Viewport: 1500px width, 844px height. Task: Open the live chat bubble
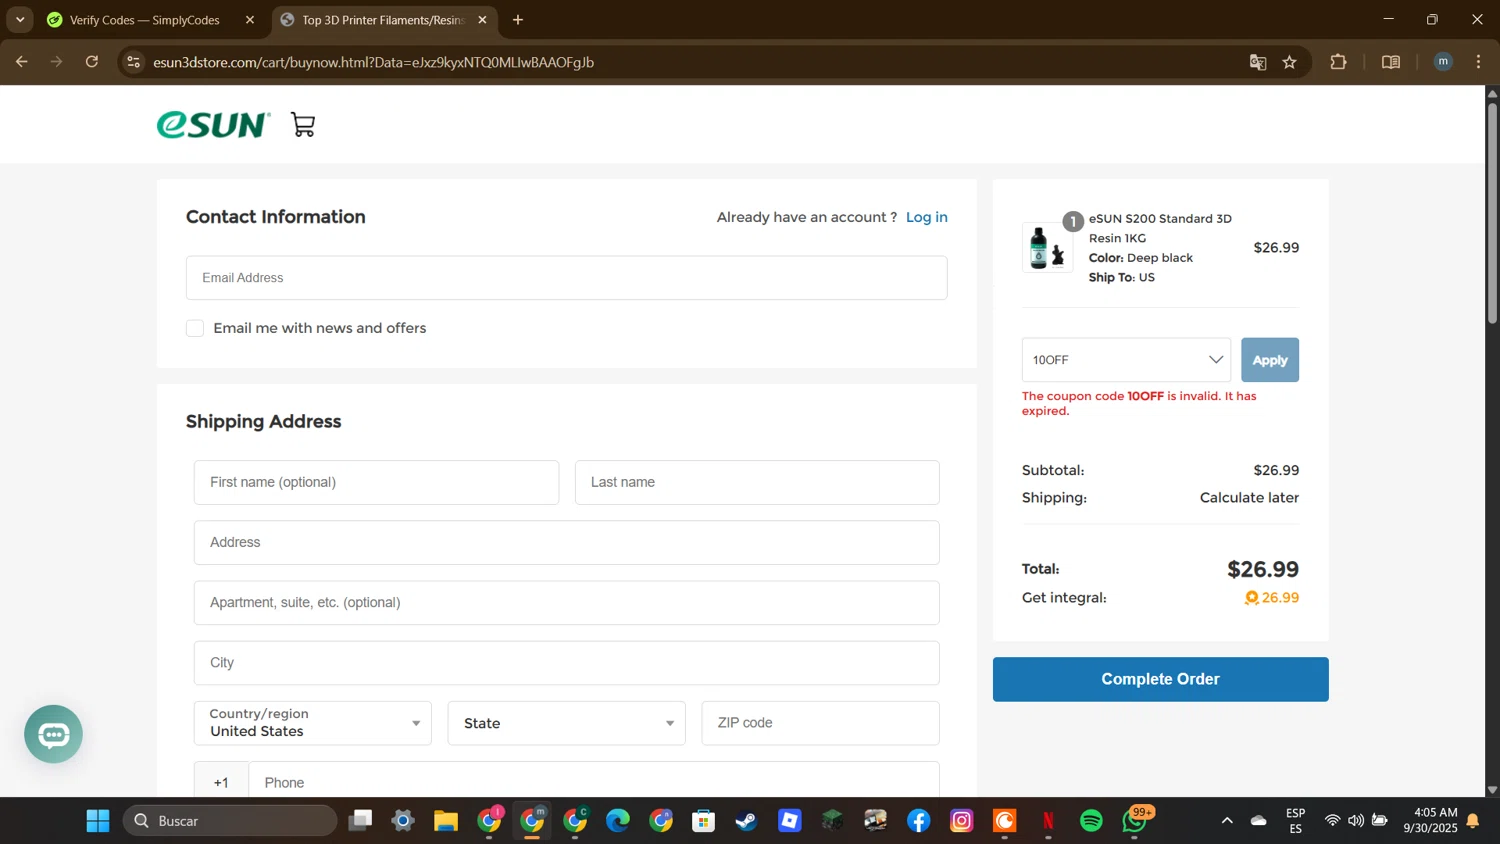point(53,734)
